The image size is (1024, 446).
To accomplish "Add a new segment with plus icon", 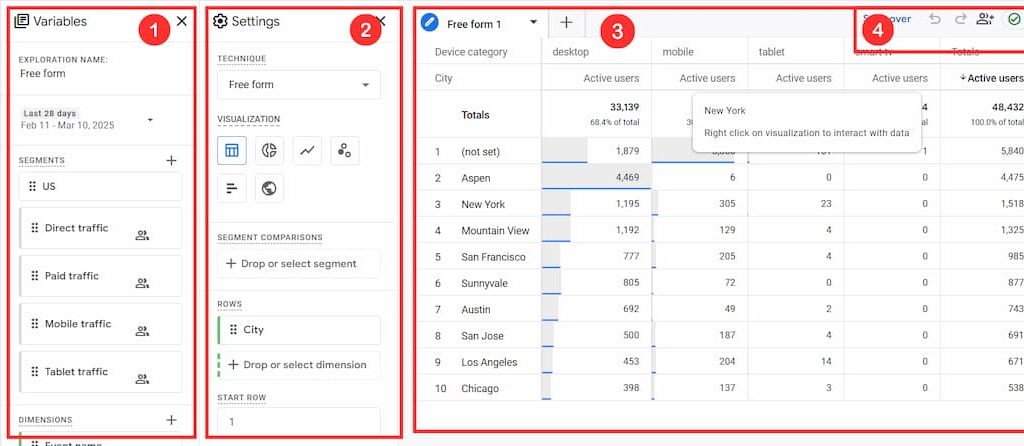I will tap(171, 160).
